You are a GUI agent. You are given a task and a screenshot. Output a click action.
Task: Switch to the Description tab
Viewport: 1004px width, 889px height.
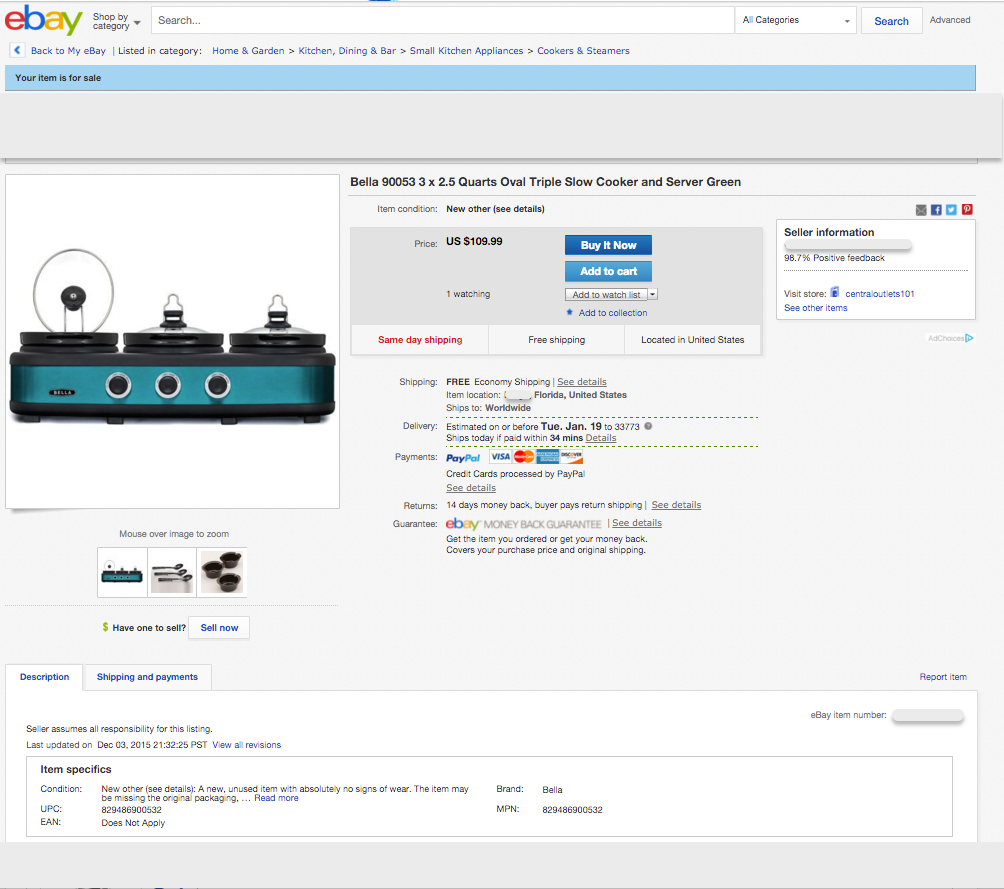pos(44,677)
